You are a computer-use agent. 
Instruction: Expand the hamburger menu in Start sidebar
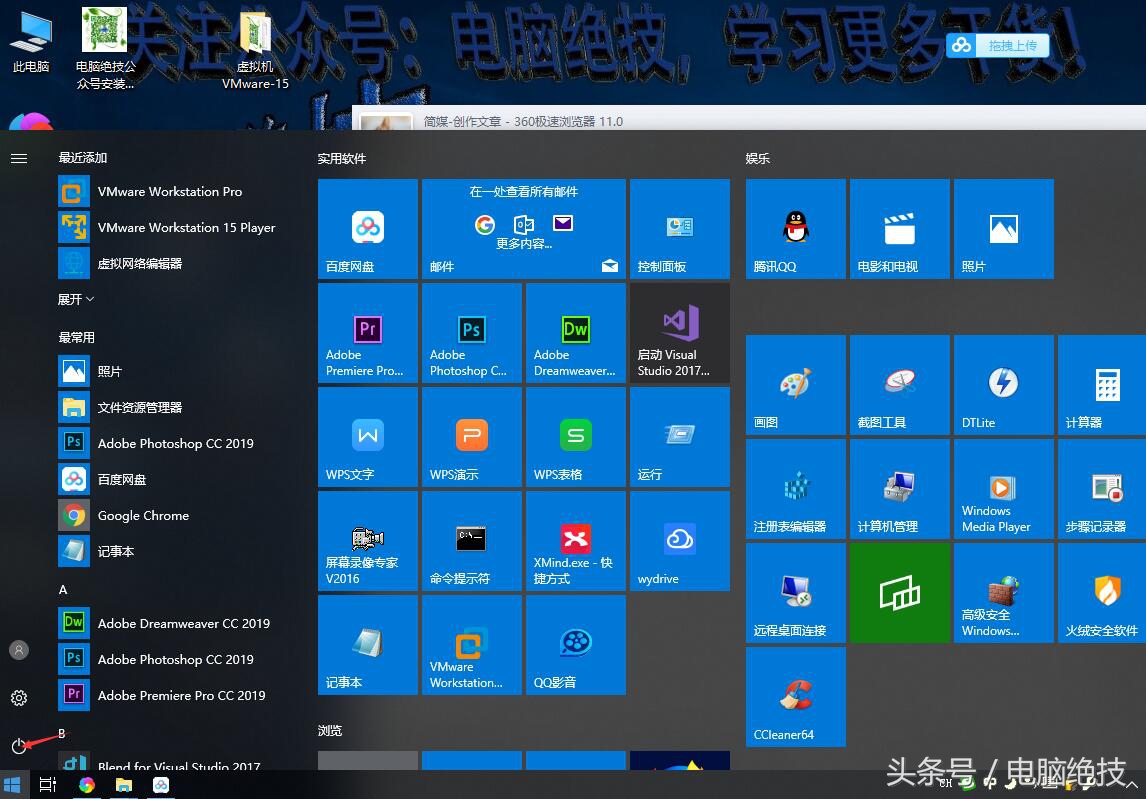click(18, 156)
